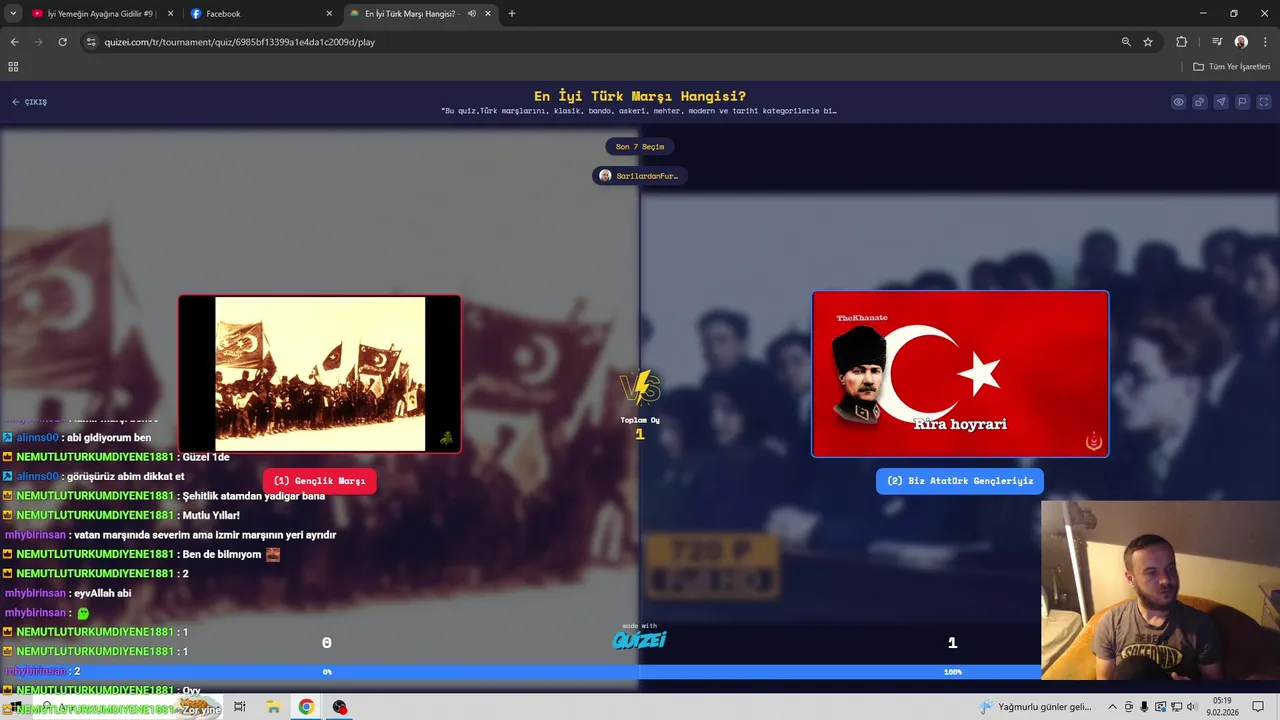Select the Gençlik Marşı video thumbnail
1280x720 pixels.
click(320, 374)
